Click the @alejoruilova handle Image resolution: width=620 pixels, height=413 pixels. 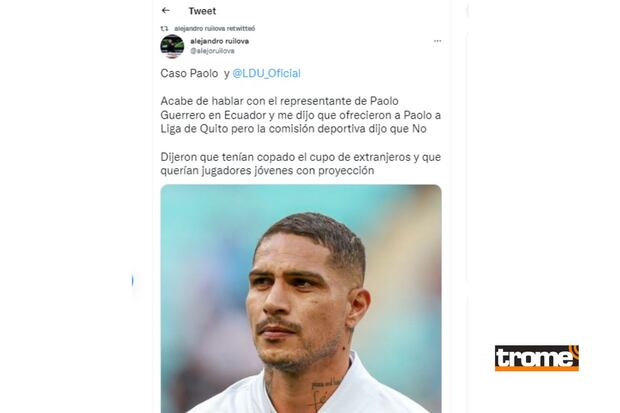212,51
